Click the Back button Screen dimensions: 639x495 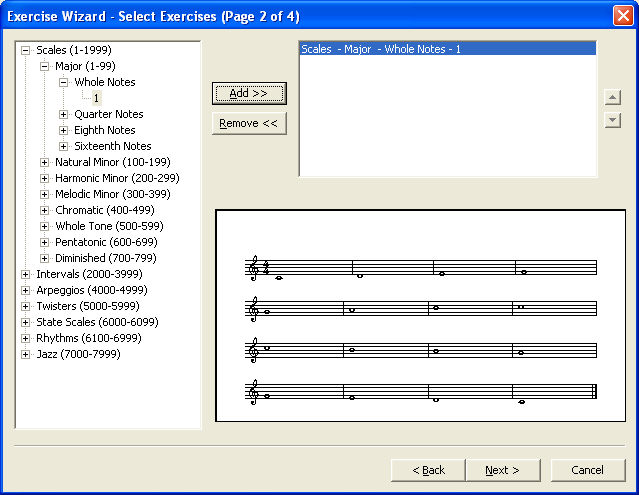[x=427, y=470]
